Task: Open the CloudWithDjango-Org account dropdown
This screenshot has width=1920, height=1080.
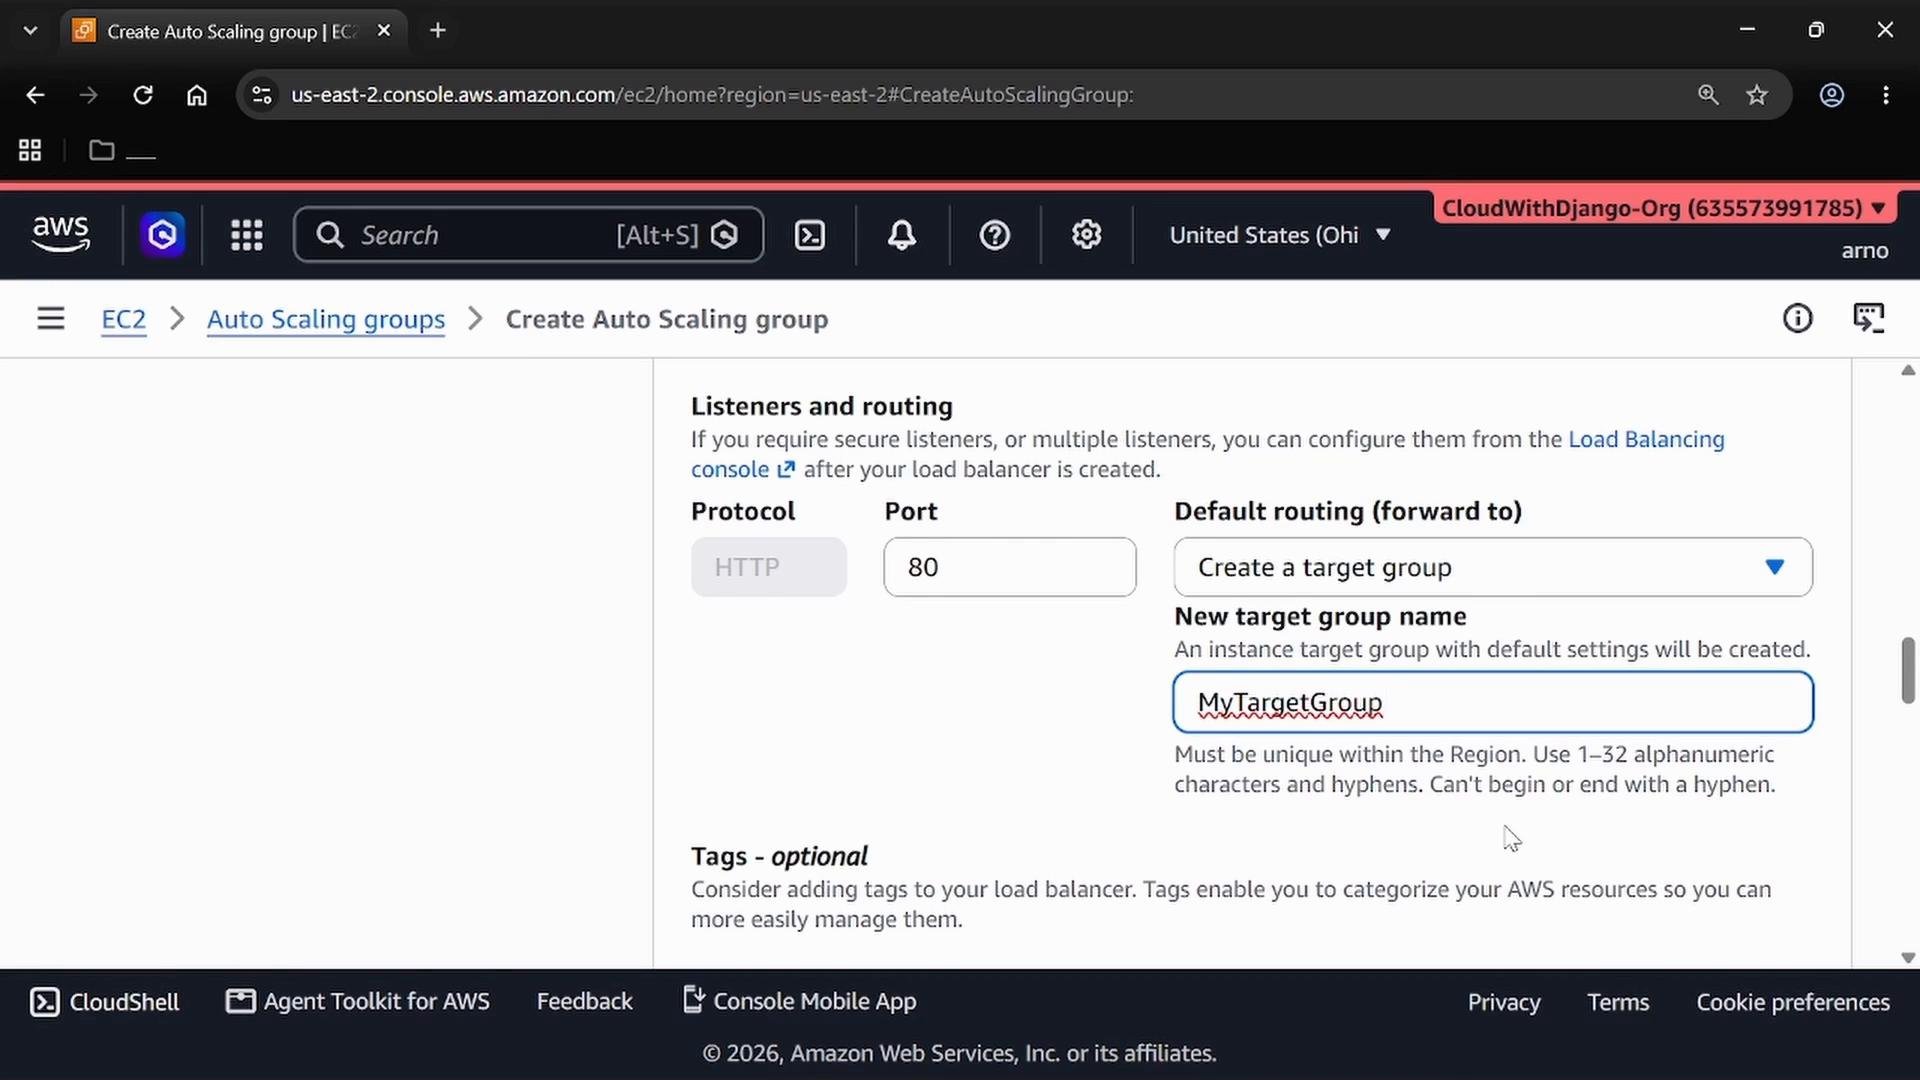Action: coord(1664,208)
